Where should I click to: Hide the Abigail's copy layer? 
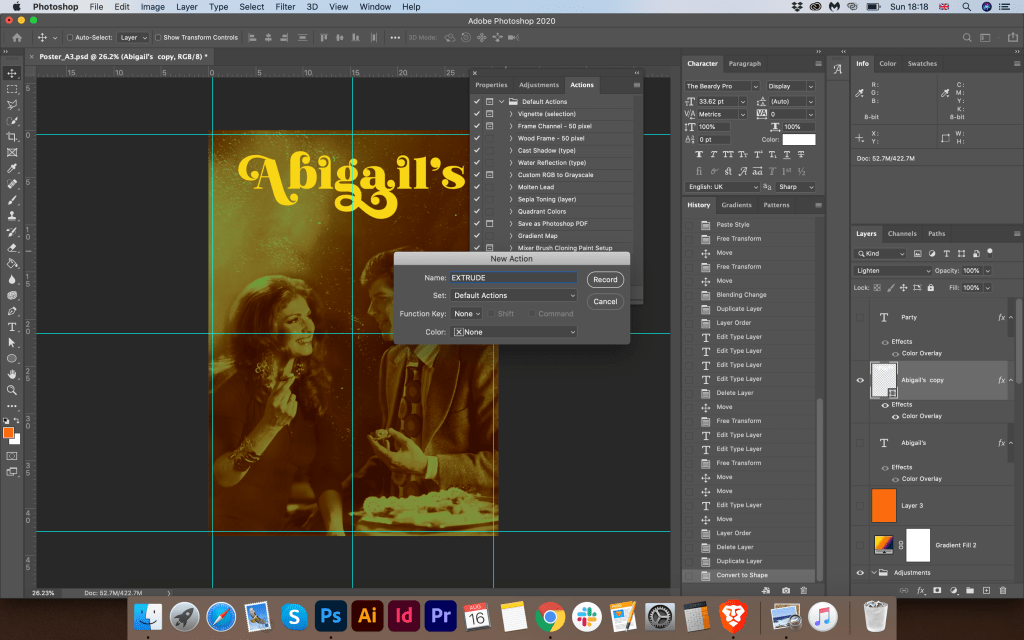tap(860, 380)
